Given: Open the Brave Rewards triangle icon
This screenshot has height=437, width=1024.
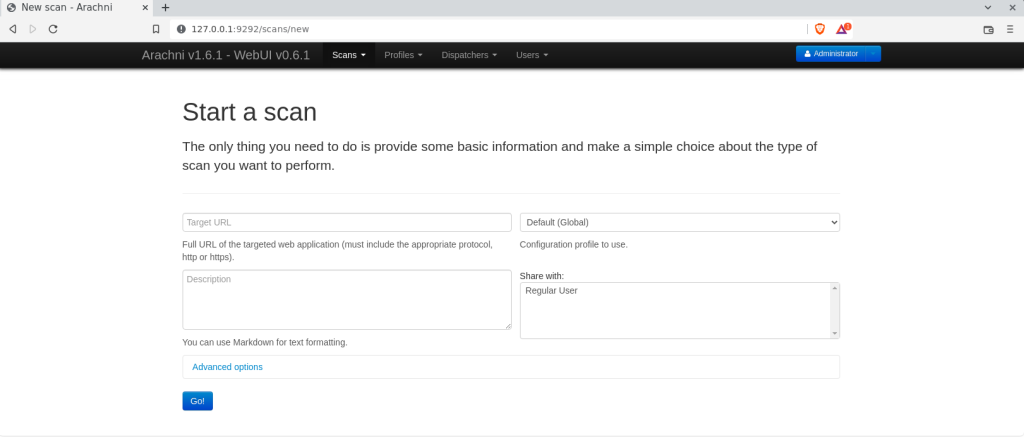Looking at the screenshot, I should (842, 29).
